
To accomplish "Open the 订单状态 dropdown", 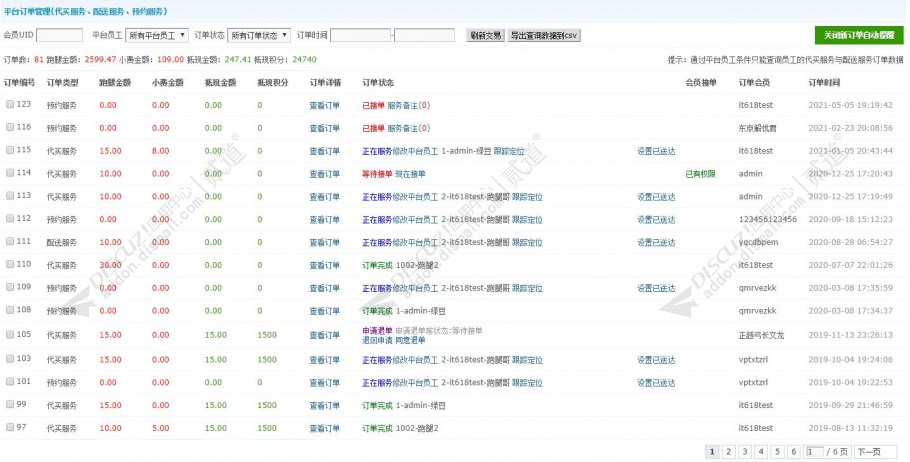I will point(259,35).
